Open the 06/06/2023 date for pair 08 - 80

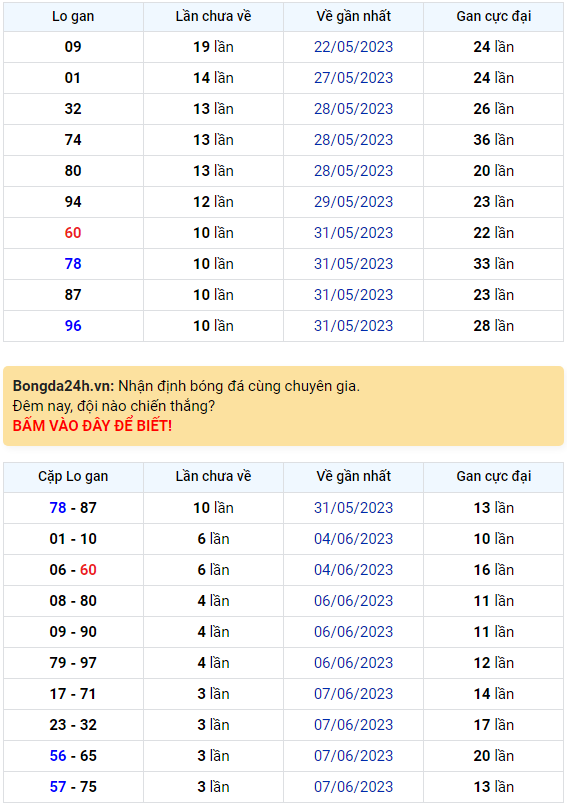tap(354, 601)
